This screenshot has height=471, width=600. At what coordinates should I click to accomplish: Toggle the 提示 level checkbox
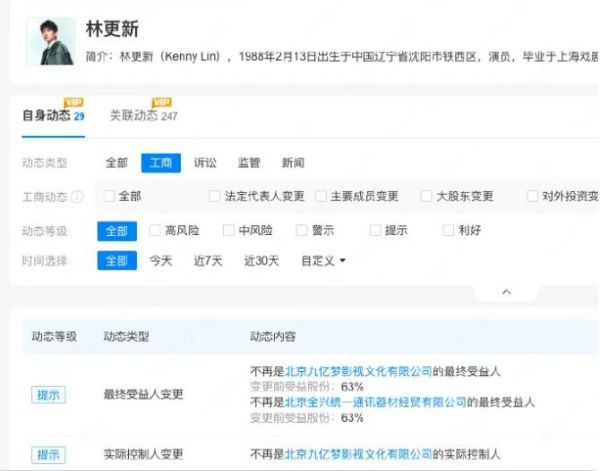click(375, 230)
